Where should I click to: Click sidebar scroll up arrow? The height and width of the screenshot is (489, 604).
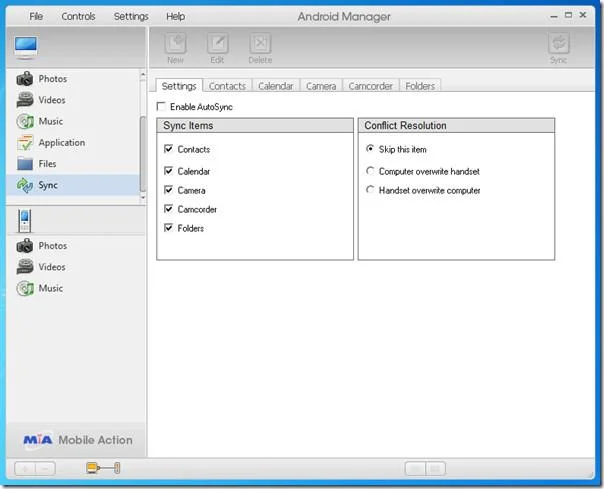[x=143, y=74]
